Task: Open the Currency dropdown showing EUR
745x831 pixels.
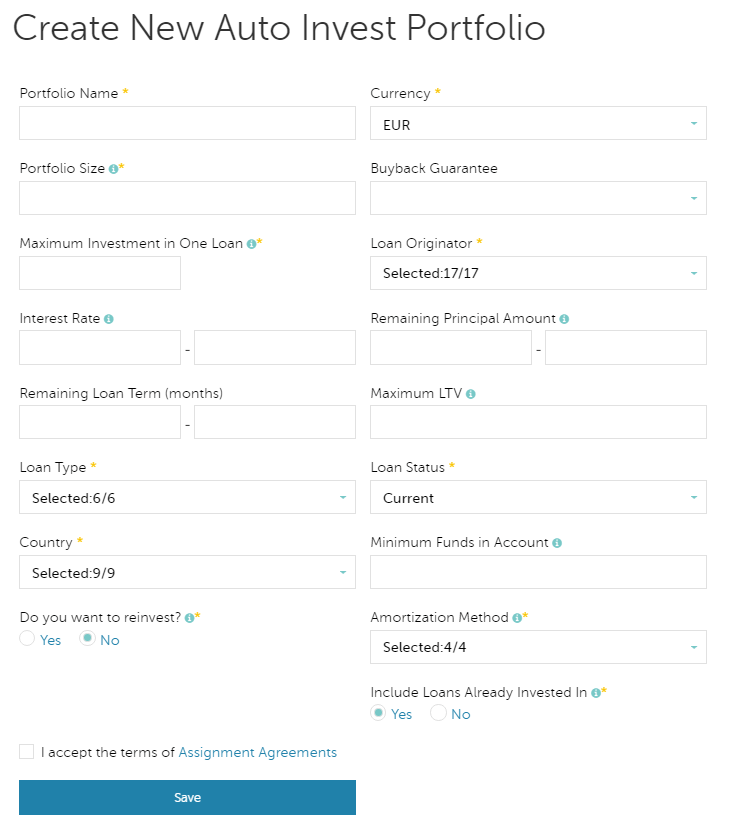Action: click(x=538, y=124)
